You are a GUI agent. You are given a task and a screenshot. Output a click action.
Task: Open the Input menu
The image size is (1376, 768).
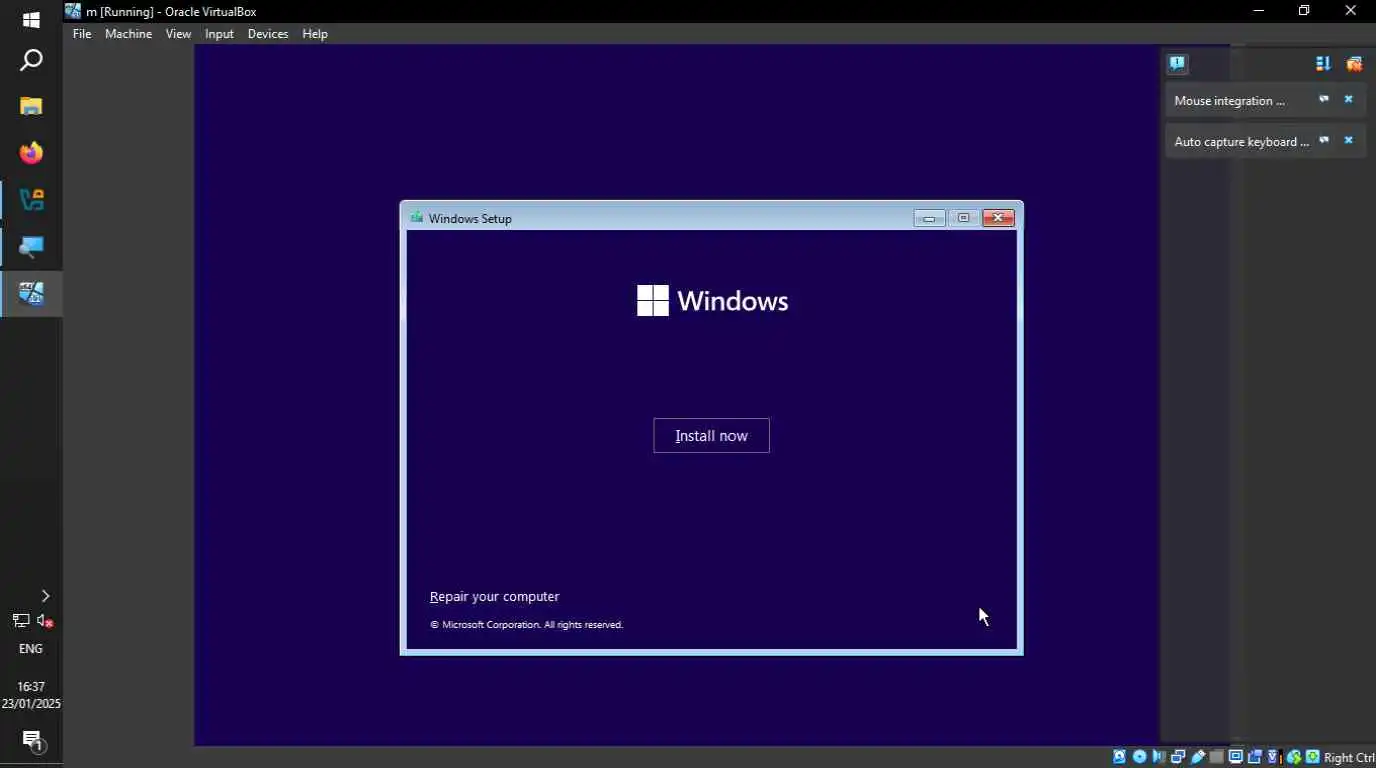coord(219,33)
